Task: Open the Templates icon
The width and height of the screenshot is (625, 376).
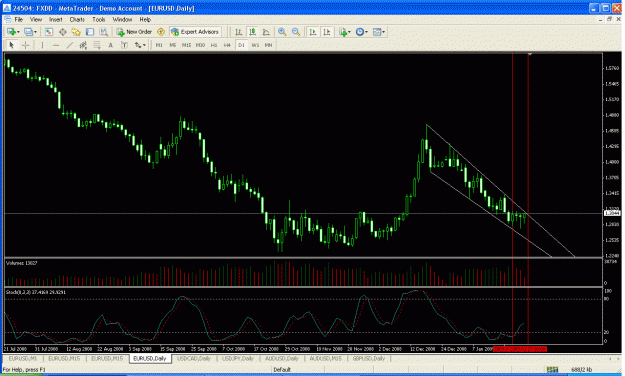Action: [377, 32]
